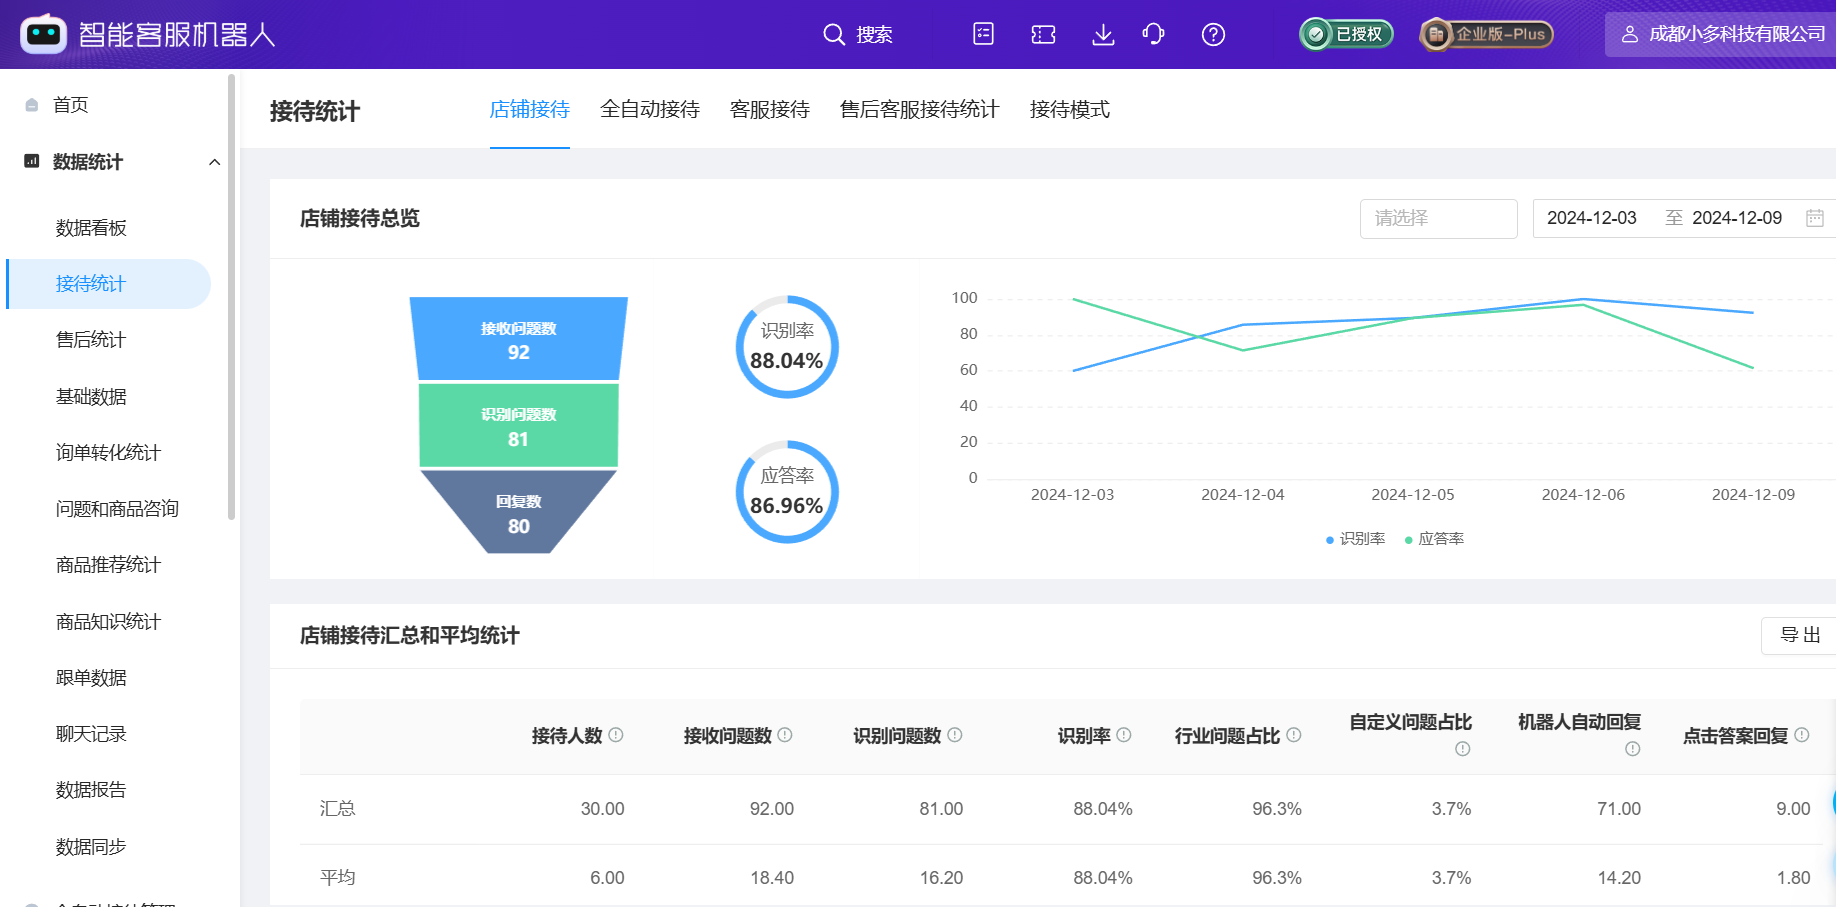Screen dimensions: 1836x907
Task: Click the search magnifier icon
Action: click(x=834, y=35)
